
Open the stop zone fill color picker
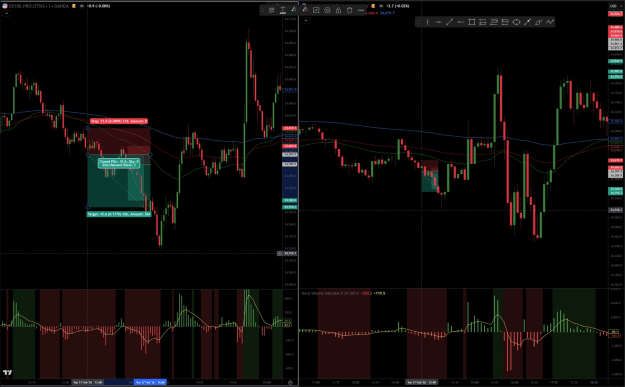[x=305, y=10]
